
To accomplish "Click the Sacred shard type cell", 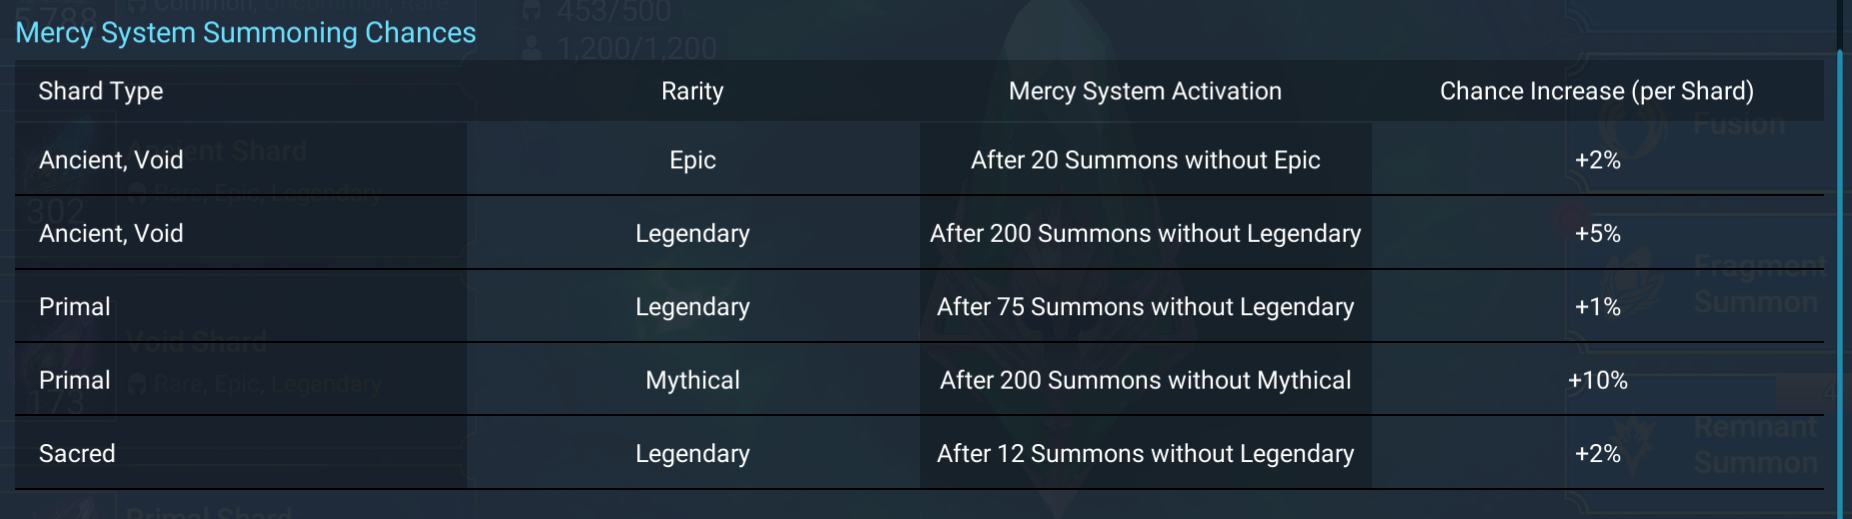I will pos(77,454).
